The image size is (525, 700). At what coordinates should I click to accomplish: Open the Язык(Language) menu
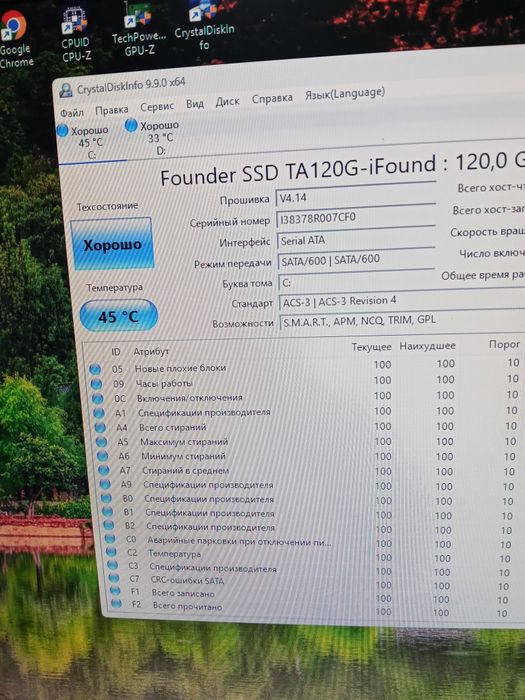(x=345, y=93)
